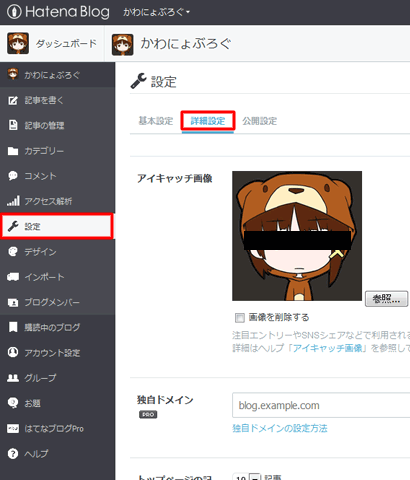
Task: Click the member icon for ブログメンバー
Action: point(13,303)
